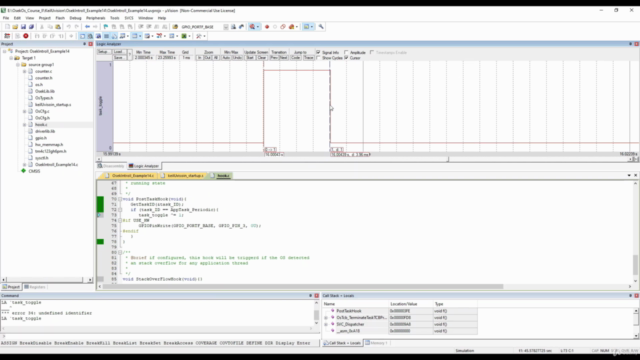The width and height of the screenshot is (640, 360).
Task: Click the Insert Bookmark flag icon
Action: pyautogui.click(x=106, y=27)
